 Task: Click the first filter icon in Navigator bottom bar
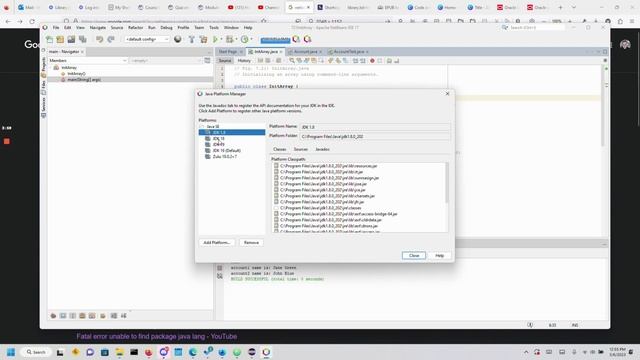coord(53,316)
